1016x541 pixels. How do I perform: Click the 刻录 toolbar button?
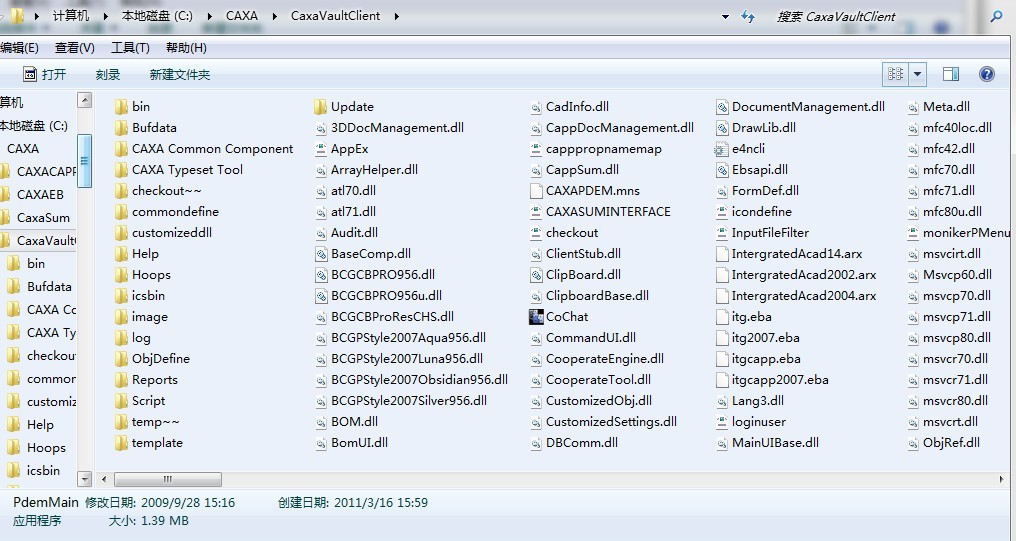(x=108, y=75)
